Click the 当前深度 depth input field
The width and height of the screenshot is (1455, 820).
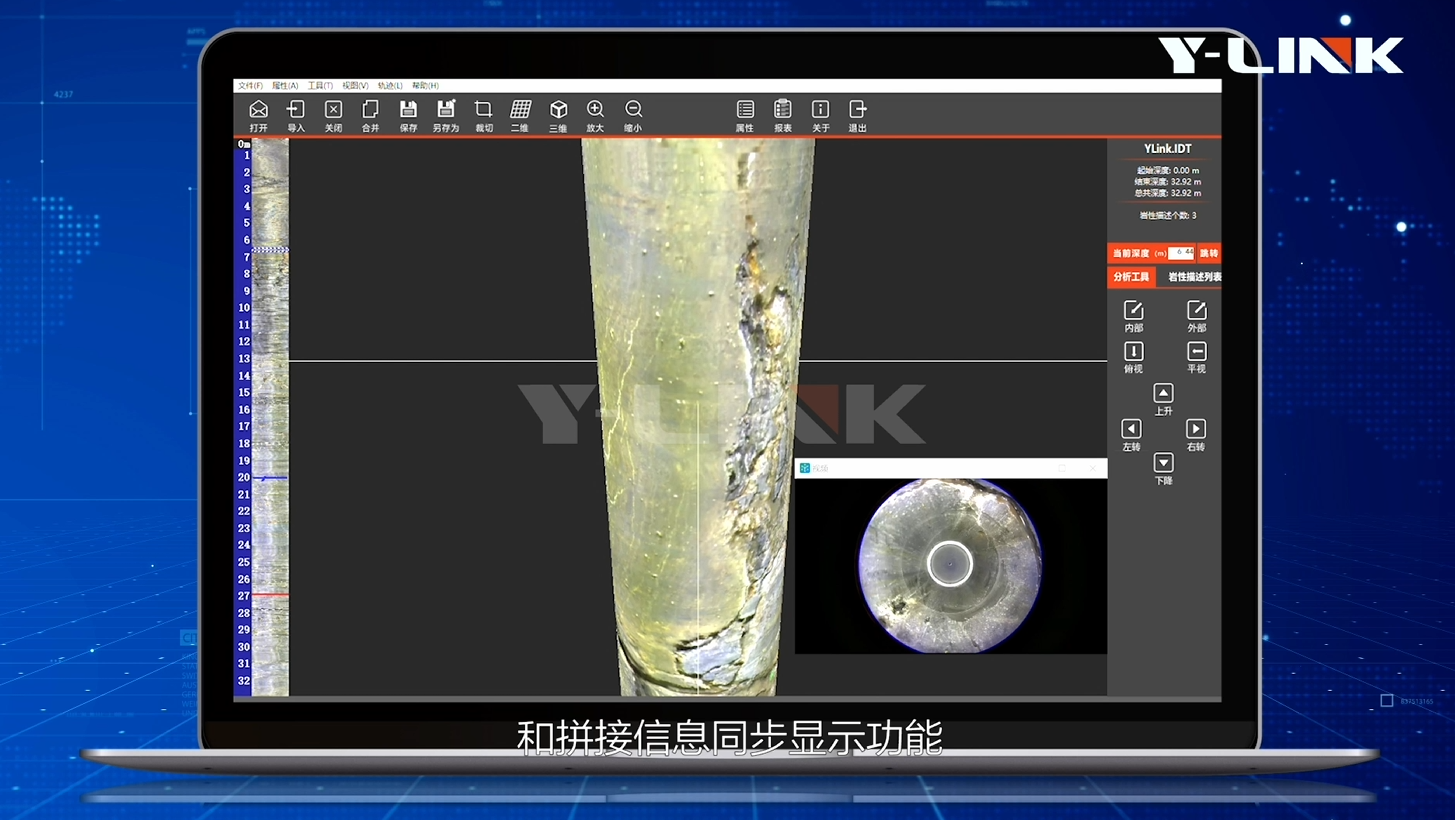[x=1181, y=253]
